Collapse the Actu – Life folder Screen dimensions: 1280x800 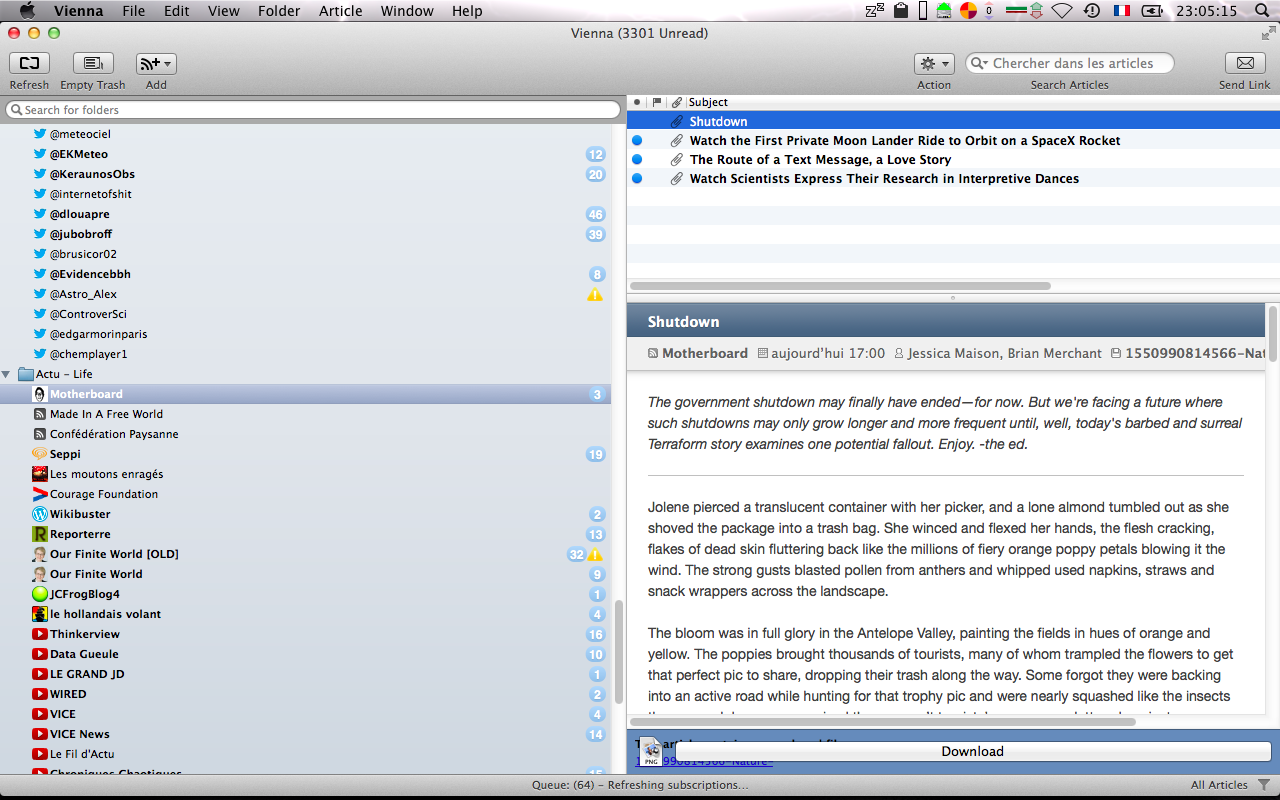point(7,374)
